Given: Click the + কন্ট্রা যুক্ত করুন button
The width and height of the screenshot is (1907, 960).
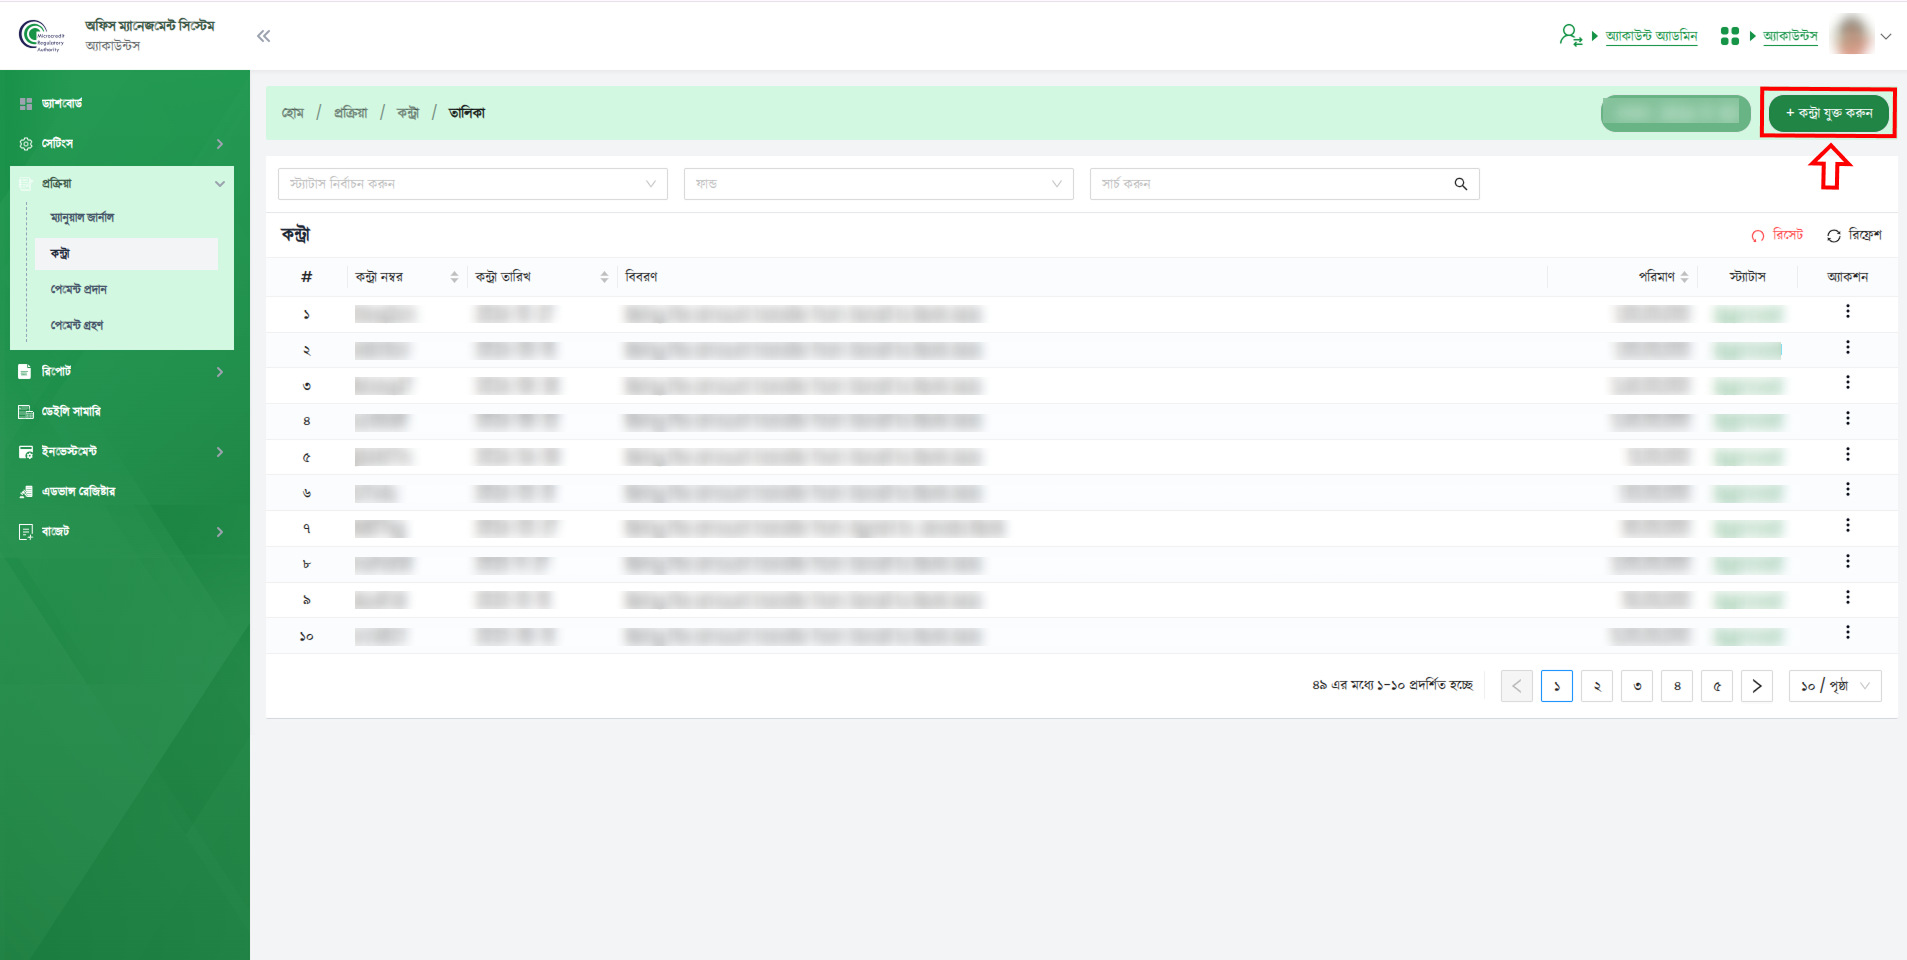Looking at the screenshot, I should tap(1828, 113).
